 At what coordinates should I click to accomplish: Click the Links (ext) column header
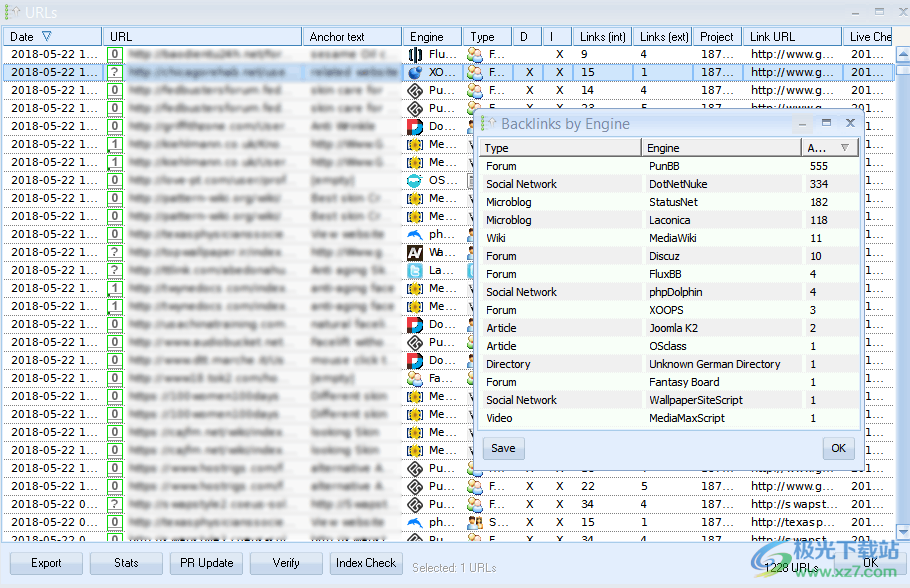click(663, 37)
